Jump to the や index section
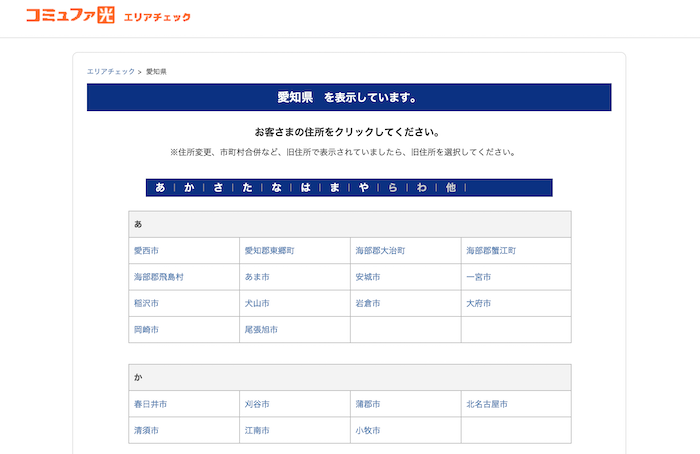The height and width of the screenshot is (454, 700). pos(364,187)
